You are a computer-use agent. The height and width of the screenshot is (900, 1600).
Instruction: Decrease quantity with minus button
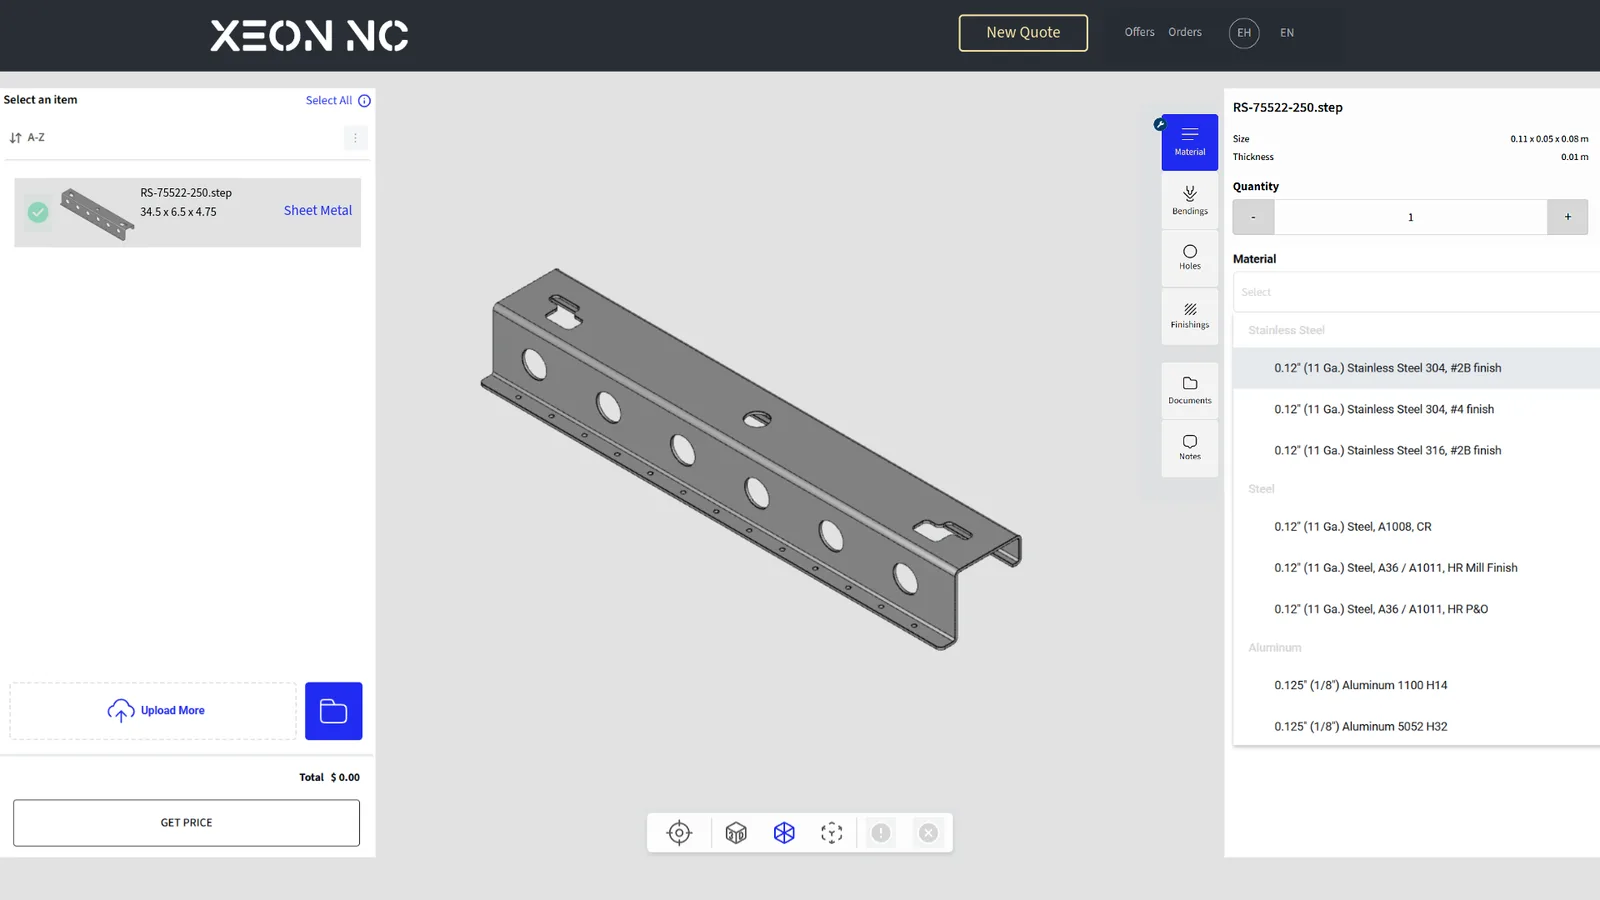1253,217
